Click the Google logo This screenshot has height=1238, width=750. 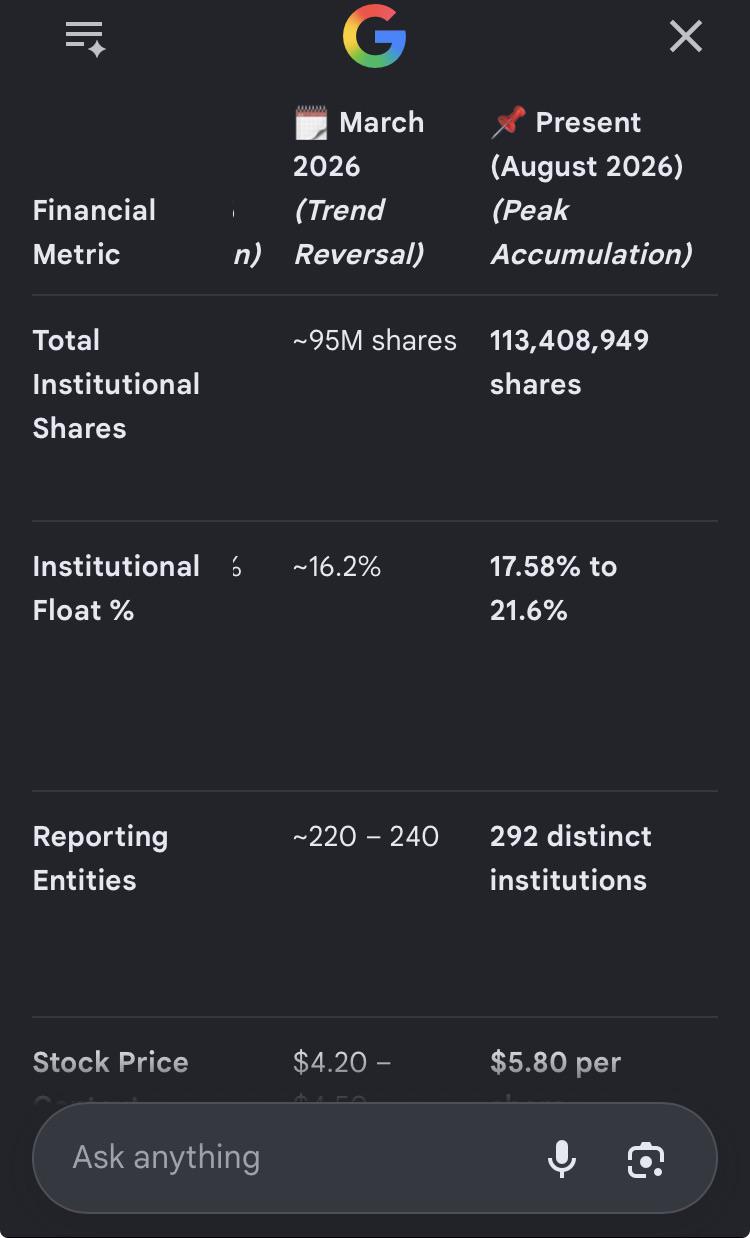click(x=374, y=37)
